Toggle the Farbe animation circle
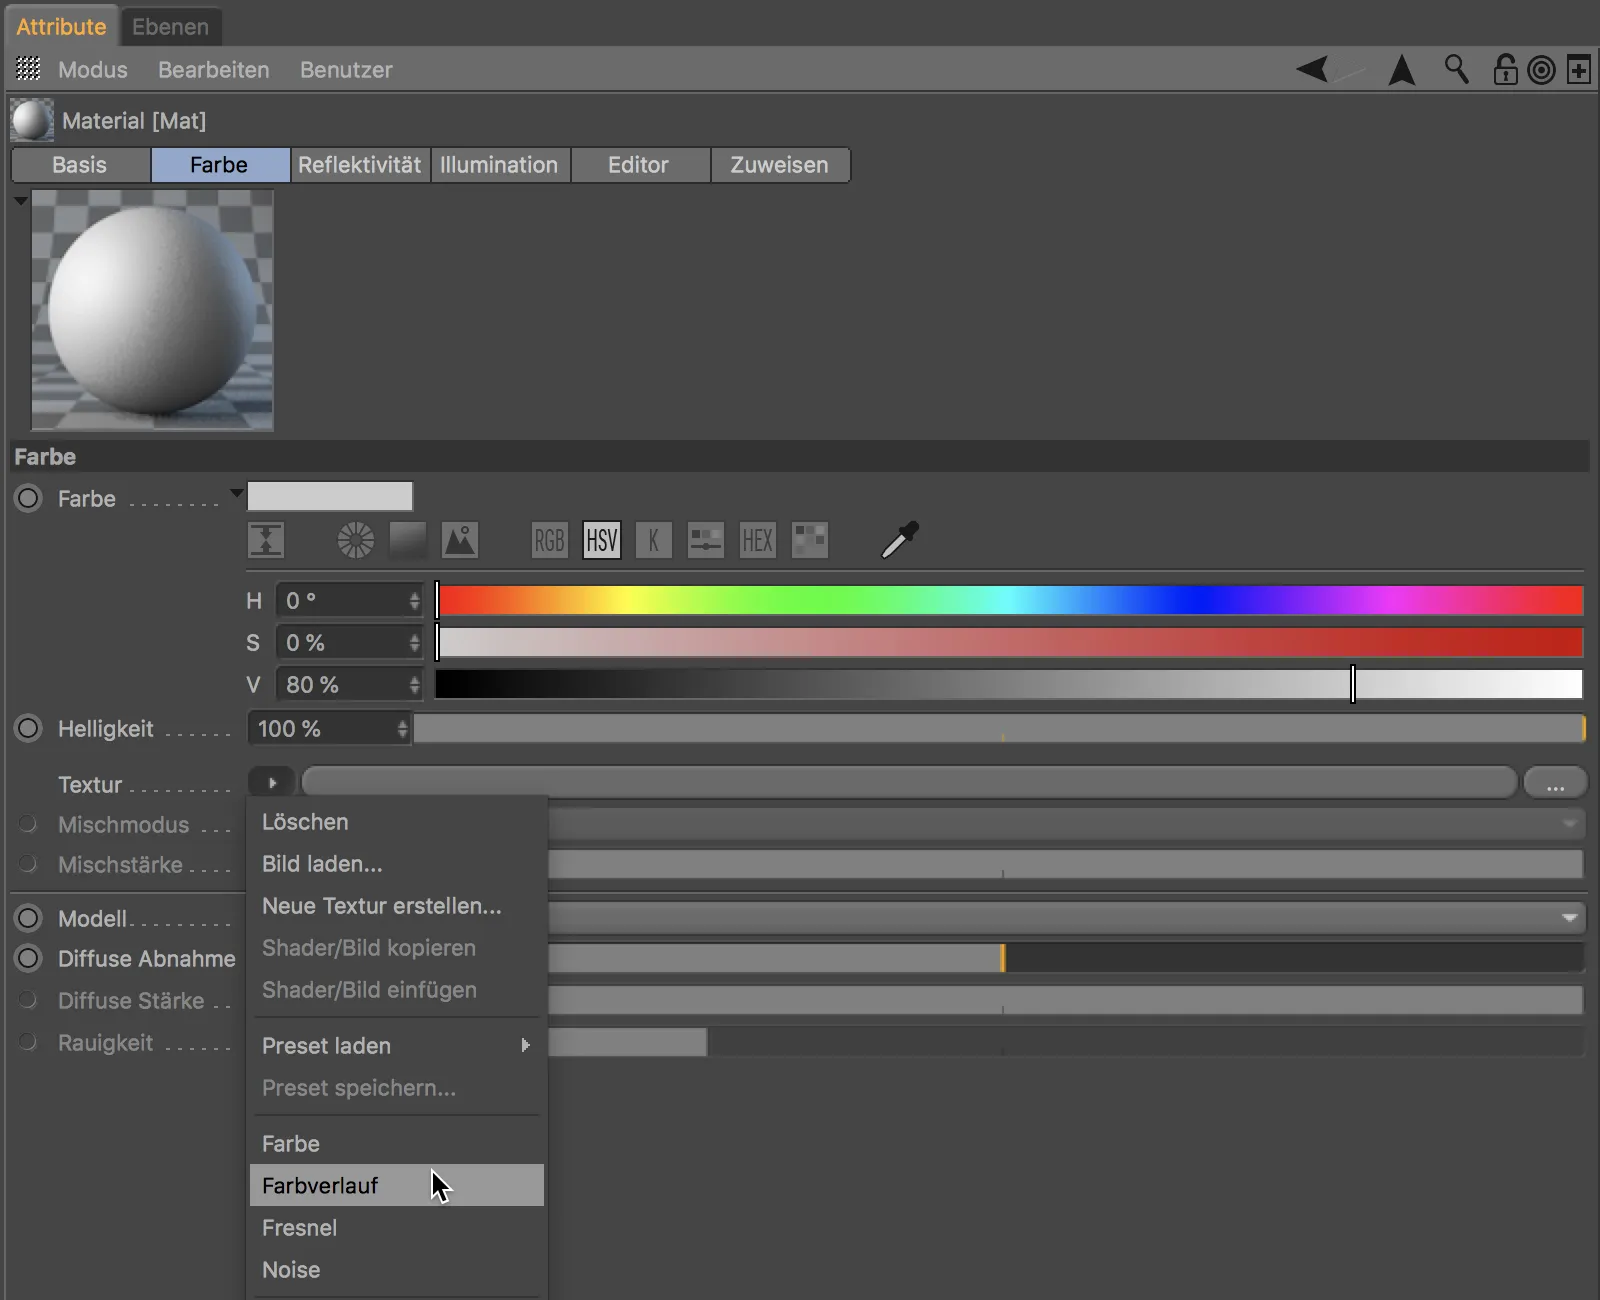This screenshot has height=1300, width=1600. coord(28,498)
